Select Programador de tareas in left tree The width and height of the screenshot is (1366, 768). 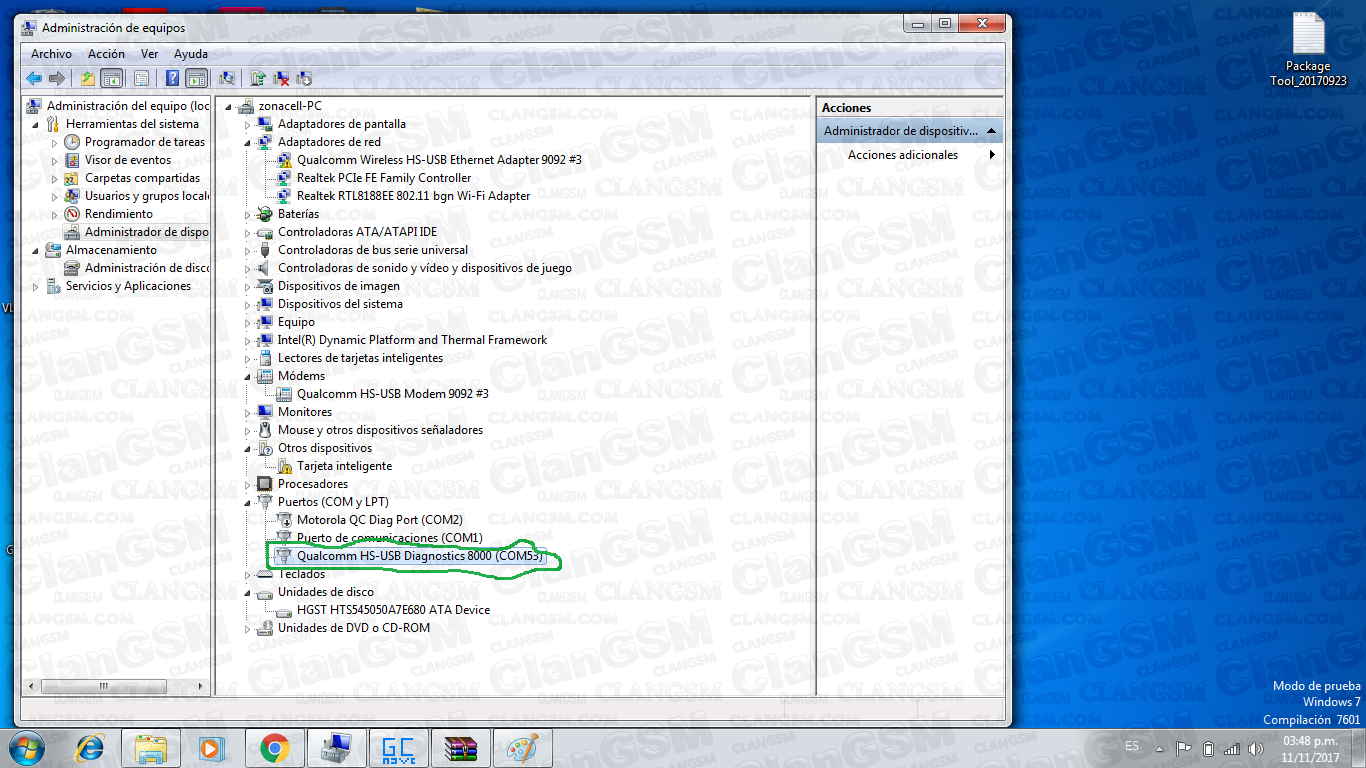pos(145,142)
